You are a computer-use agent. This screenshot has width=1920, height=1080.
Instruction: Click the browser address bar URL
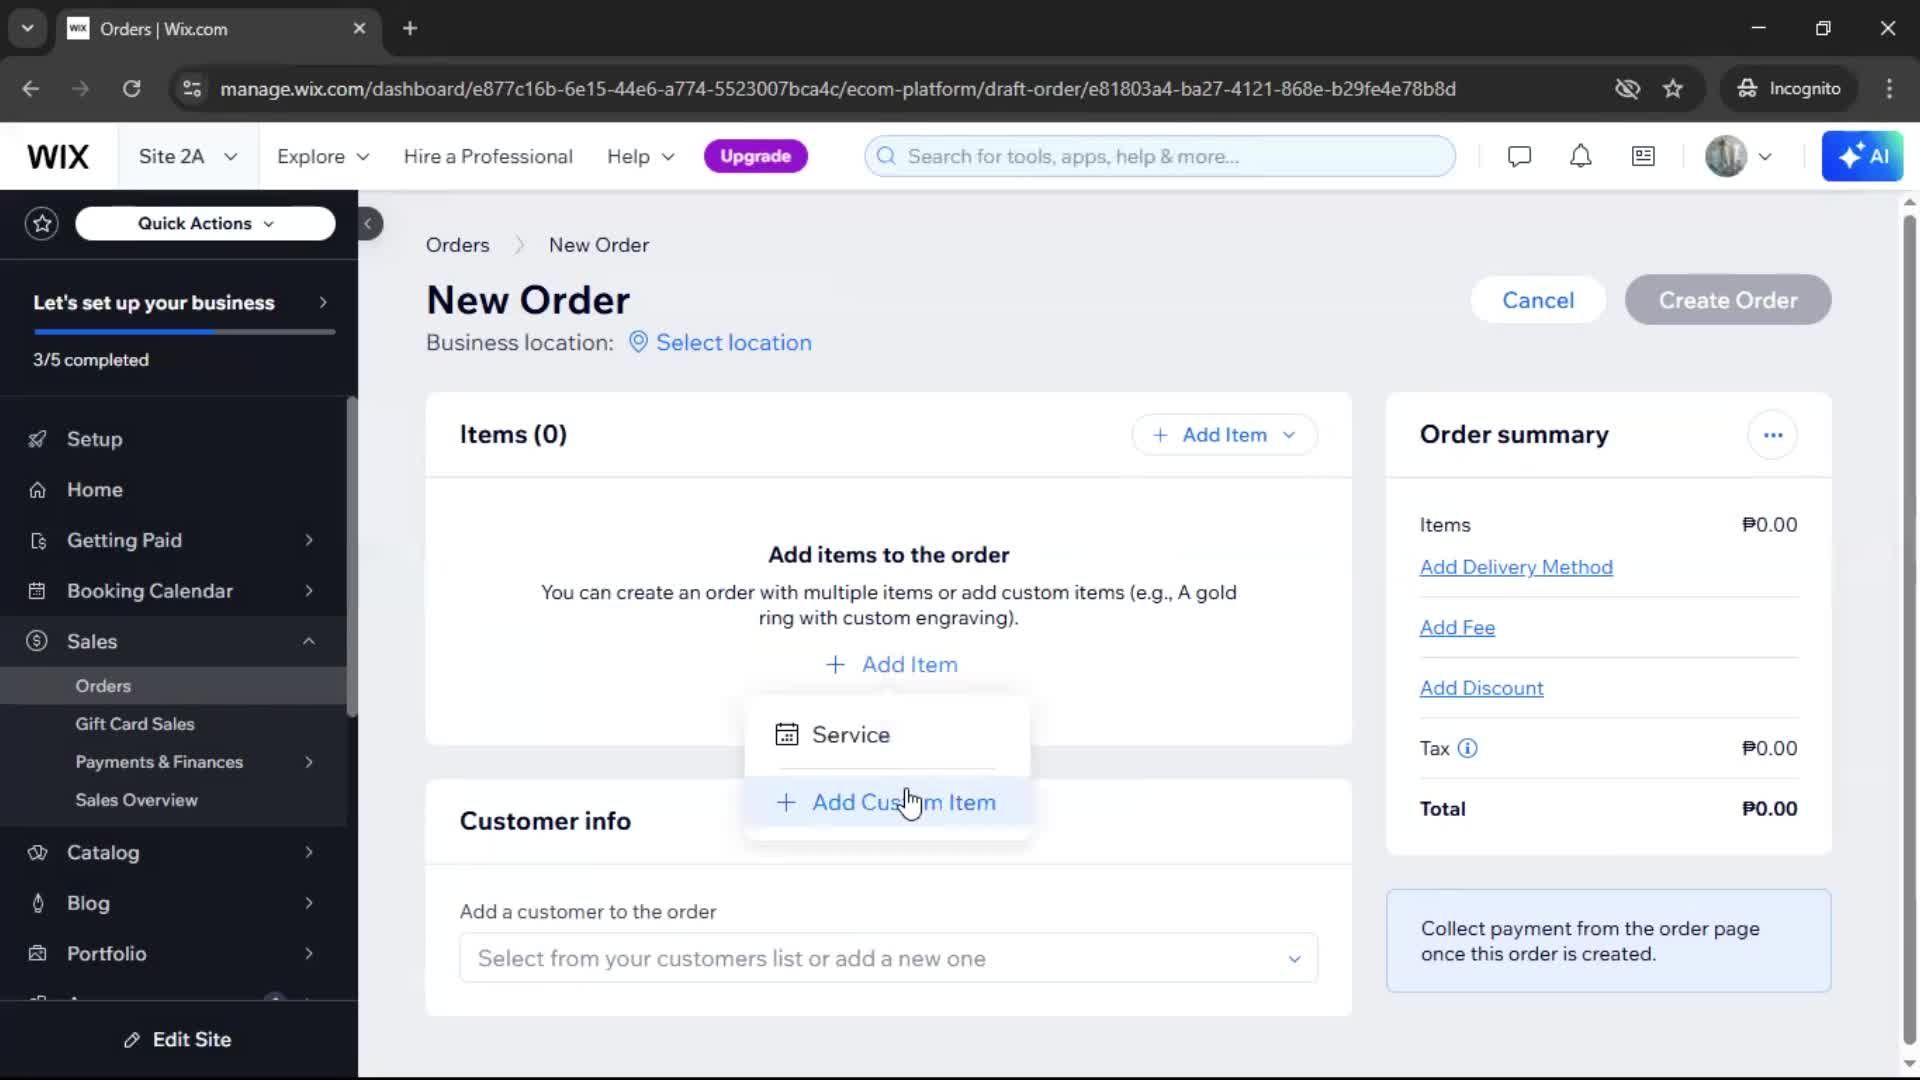click(838, 89)
